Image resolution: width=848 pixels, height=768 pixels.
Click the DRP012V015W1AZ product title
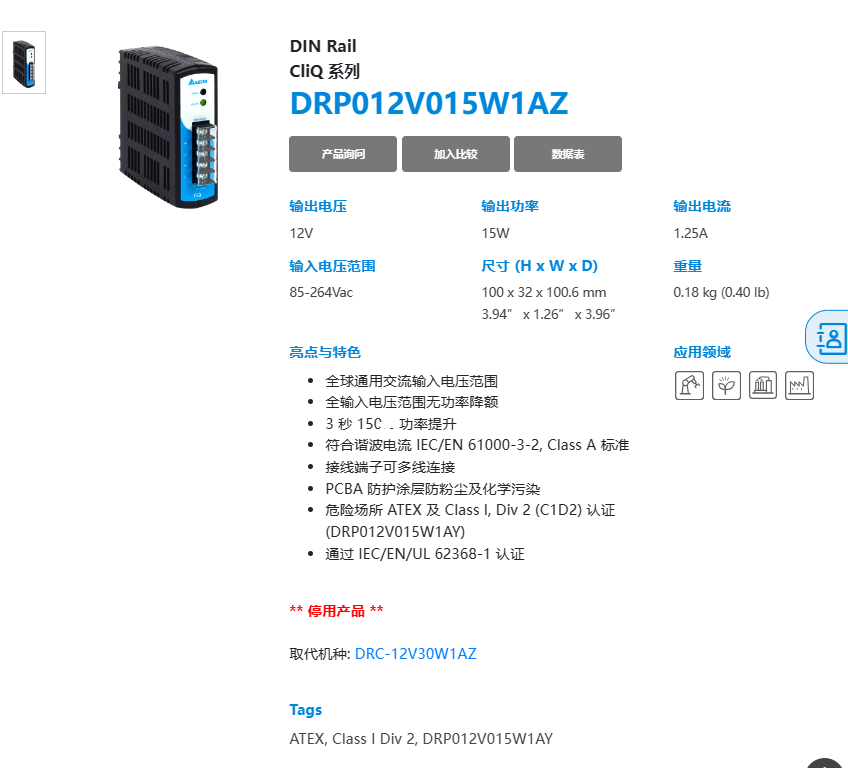pyautogui.click(x=429, y=103)
